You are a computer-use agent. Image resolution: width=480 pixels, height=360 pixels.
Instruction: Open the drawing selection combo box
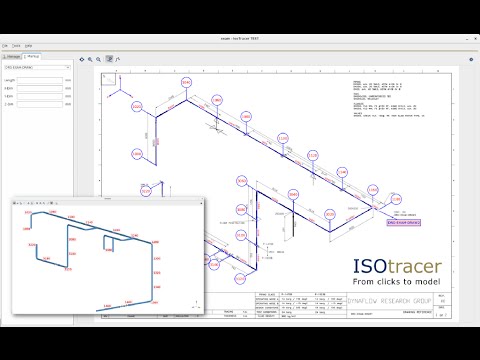pyautogui.click(x=37, y=67)
